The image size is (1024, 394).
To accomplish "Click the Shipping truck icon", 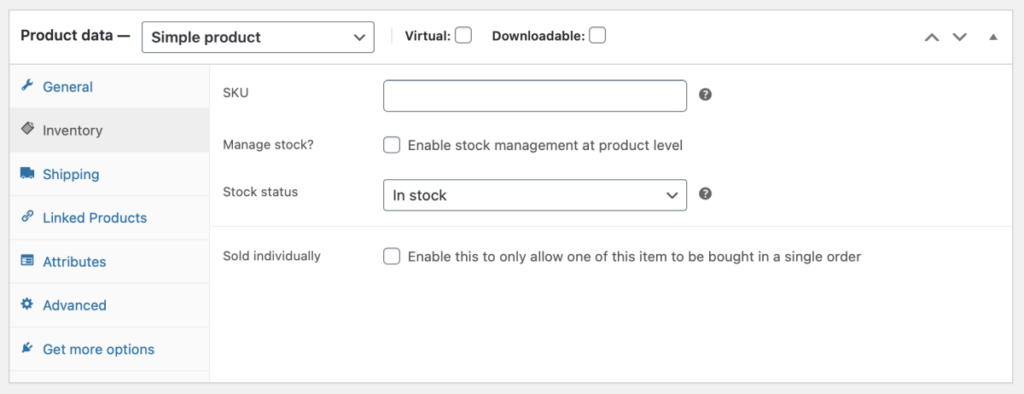I will click(27, 173).
